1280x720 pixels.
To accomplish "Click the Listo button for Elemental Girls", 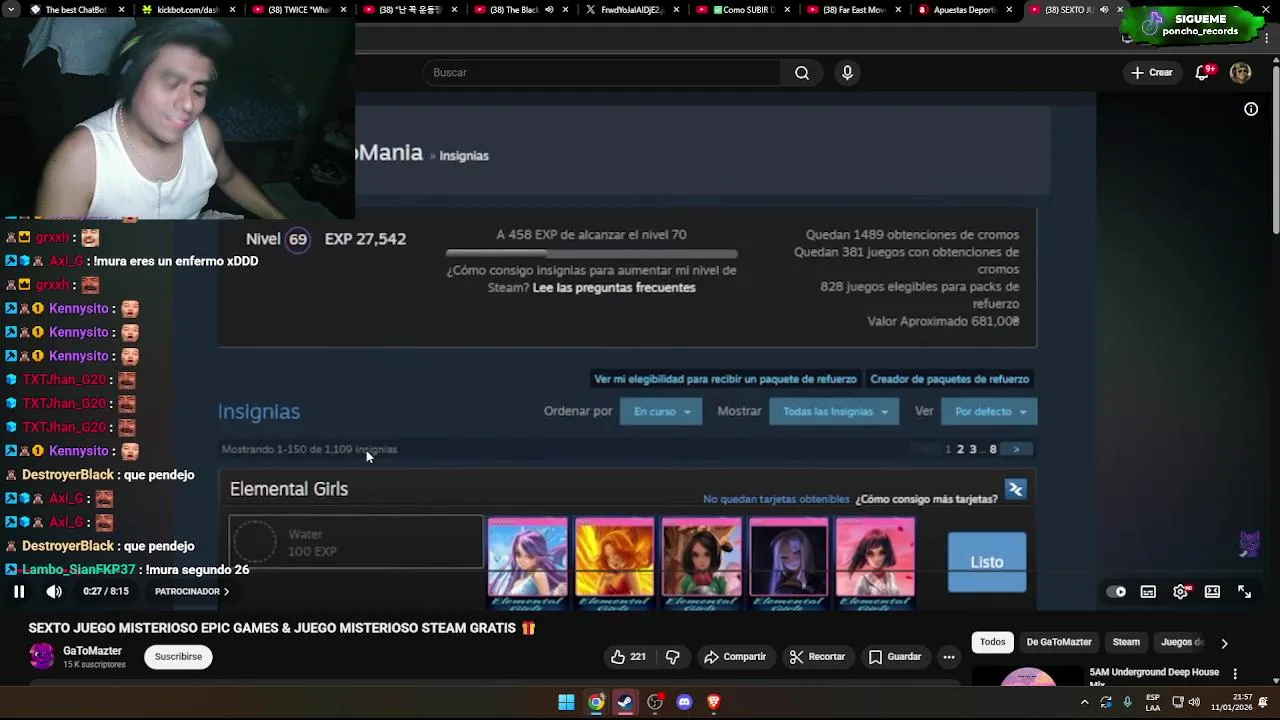I will 987,562.
